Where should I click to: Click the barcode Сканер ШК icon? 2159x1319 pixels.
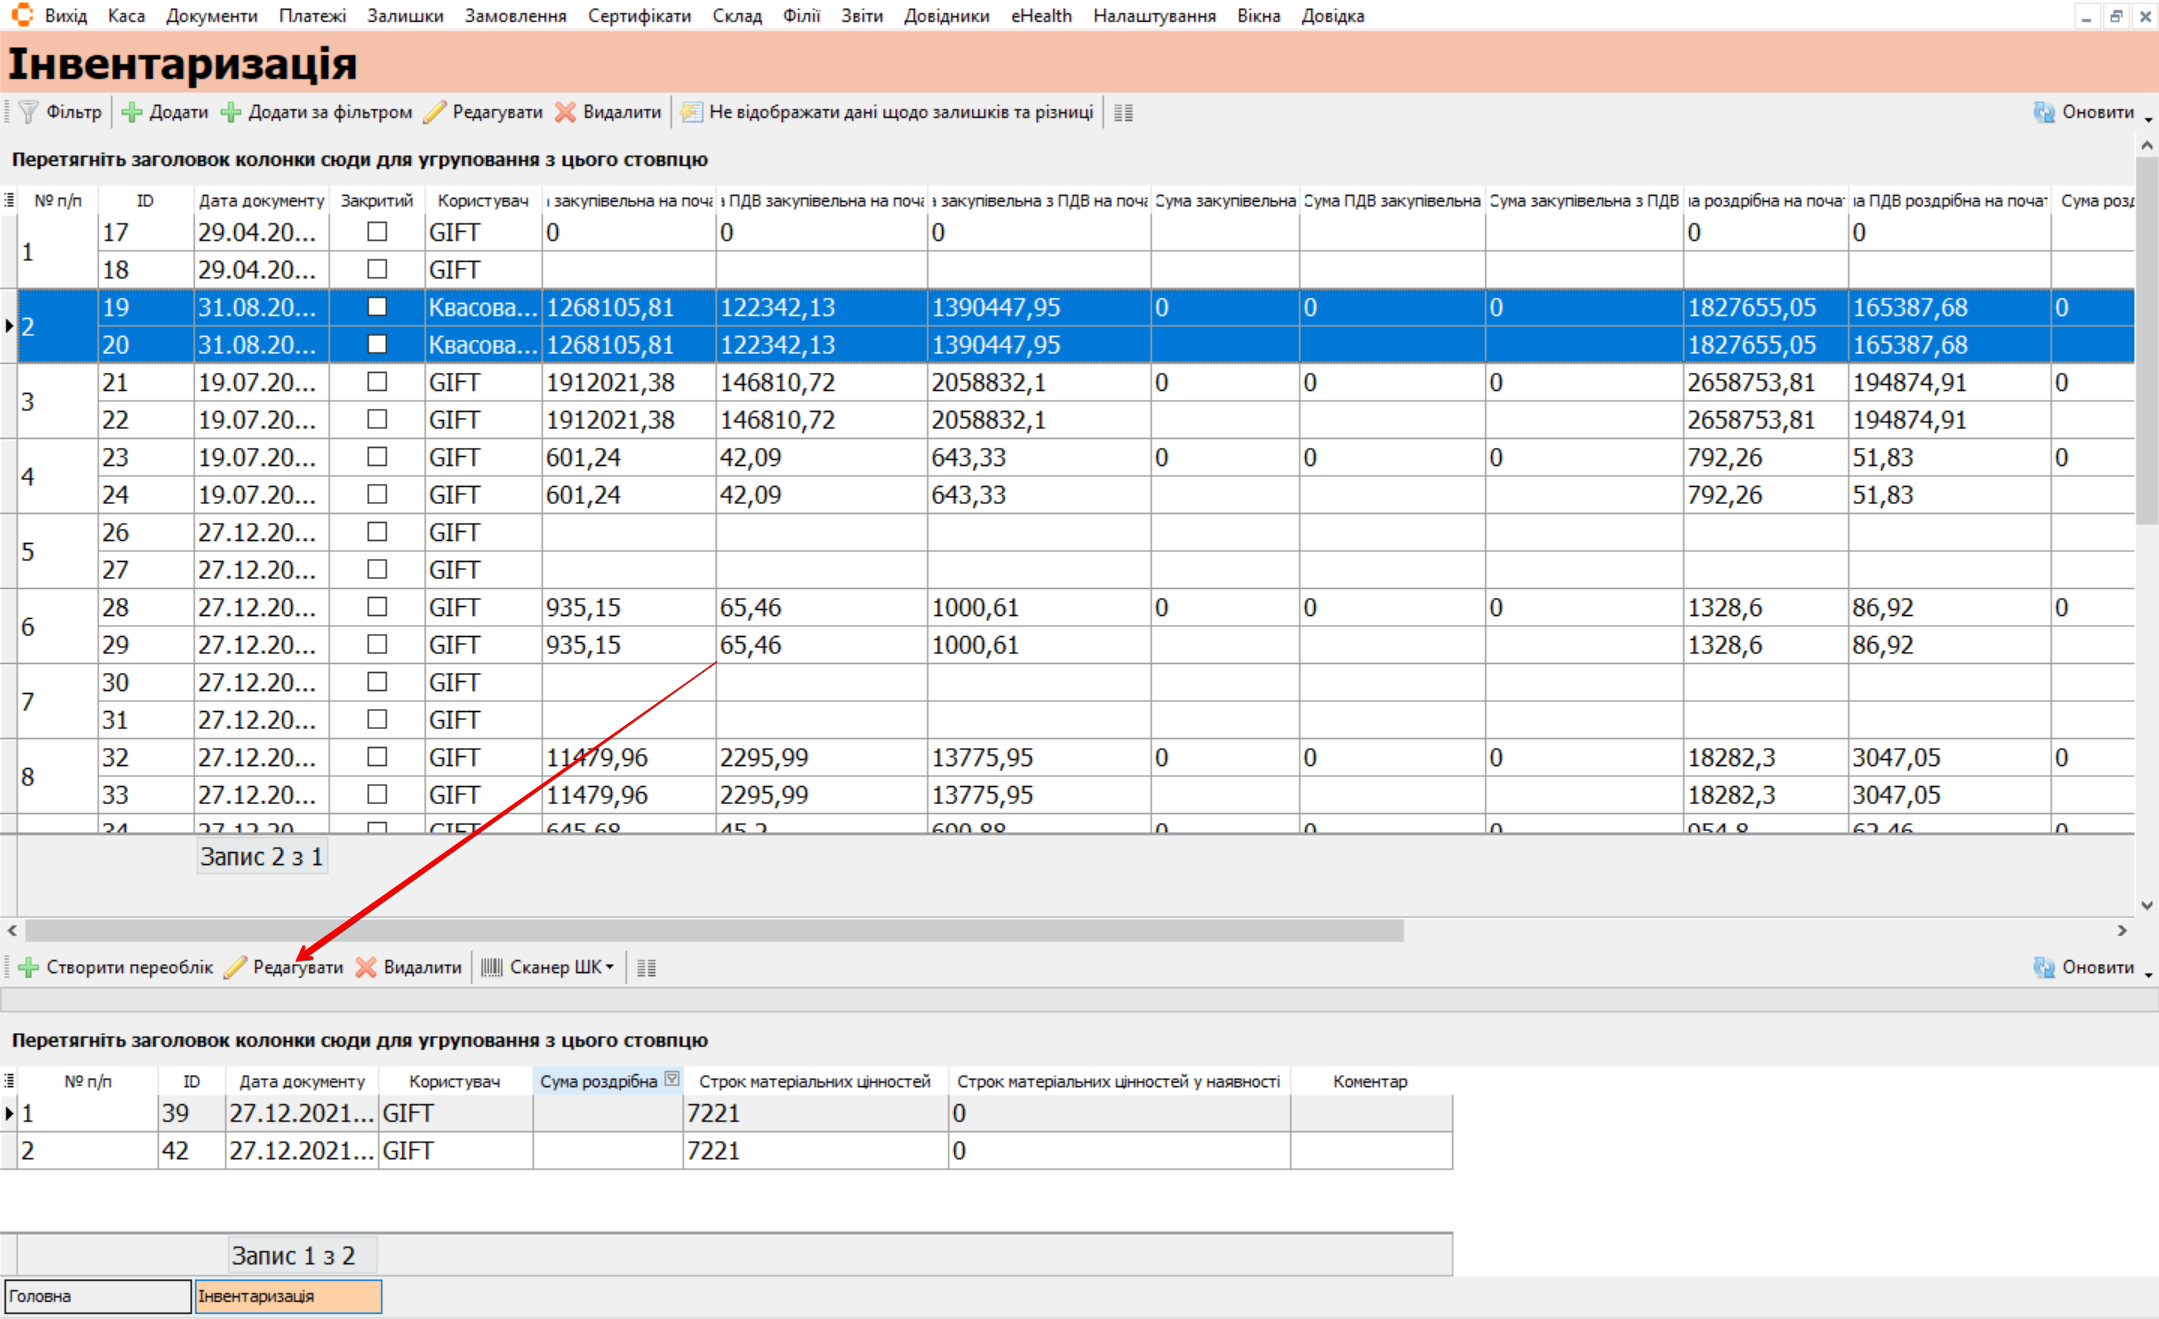(491, 967)
